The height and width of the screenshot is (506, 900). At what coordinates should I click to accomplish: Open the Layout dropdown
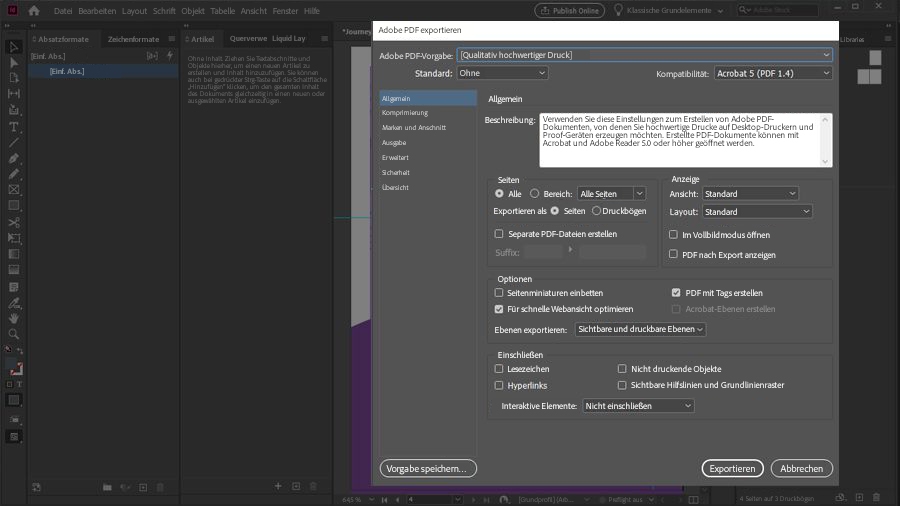(757, 212)
